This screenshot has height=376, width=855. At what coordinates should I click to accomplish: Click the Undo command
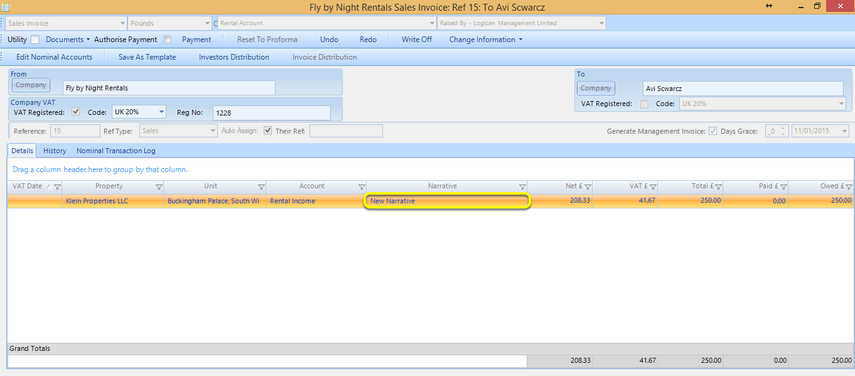tap(329, 40)
